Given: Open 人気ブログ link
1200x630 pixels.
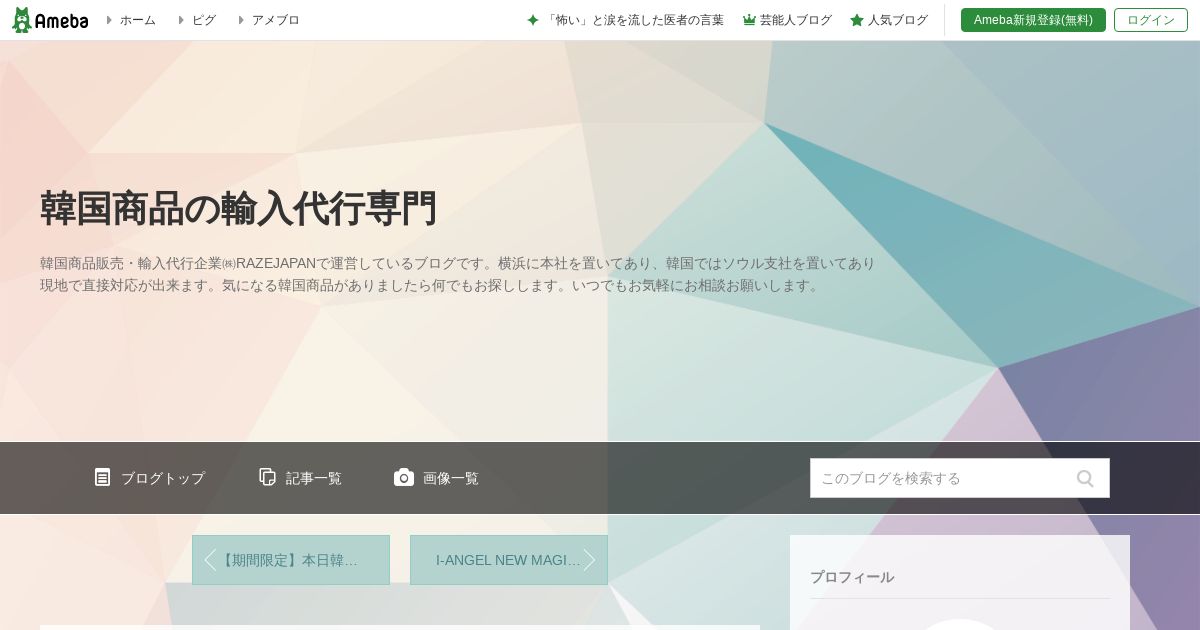Looking at the screenshot, I should (898, 20).
